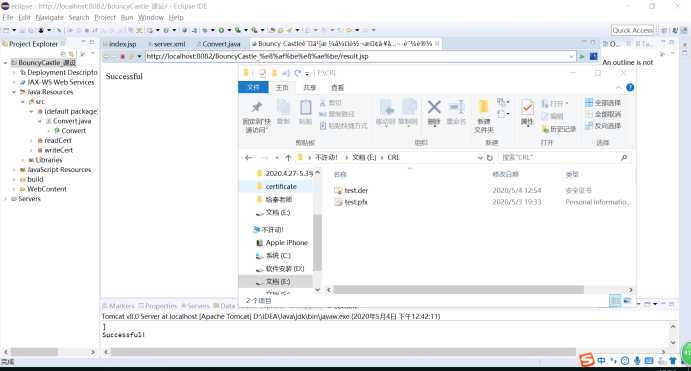Collapse the BouncyCastle project tree node
The height and width of the screenshot is (371, 691).
click(x=5, y=63)
